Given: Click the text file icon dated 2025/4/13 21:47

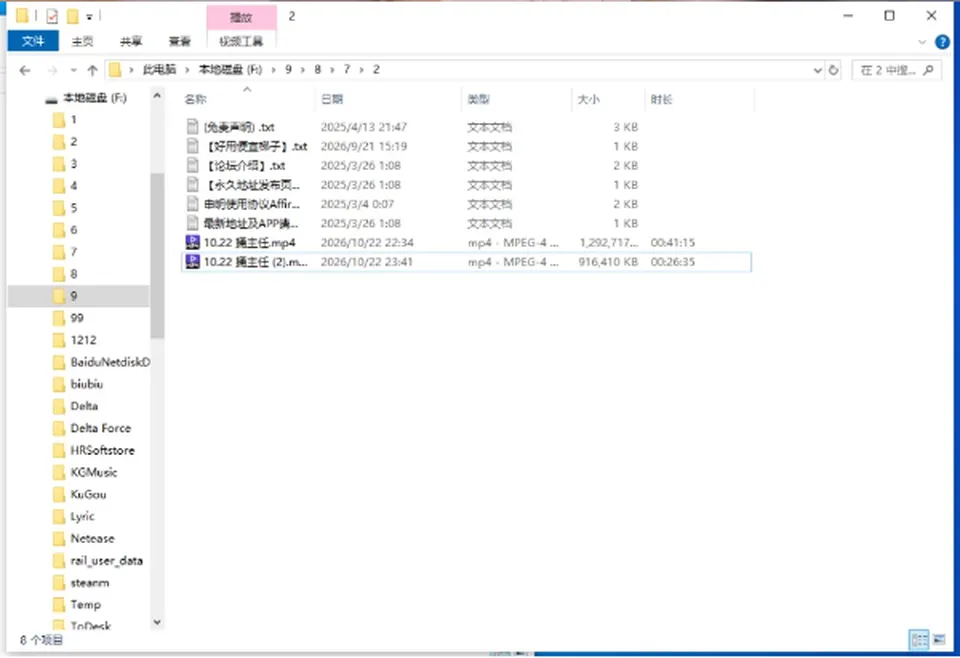Looking at the screenshot, I should click(192, 127).
